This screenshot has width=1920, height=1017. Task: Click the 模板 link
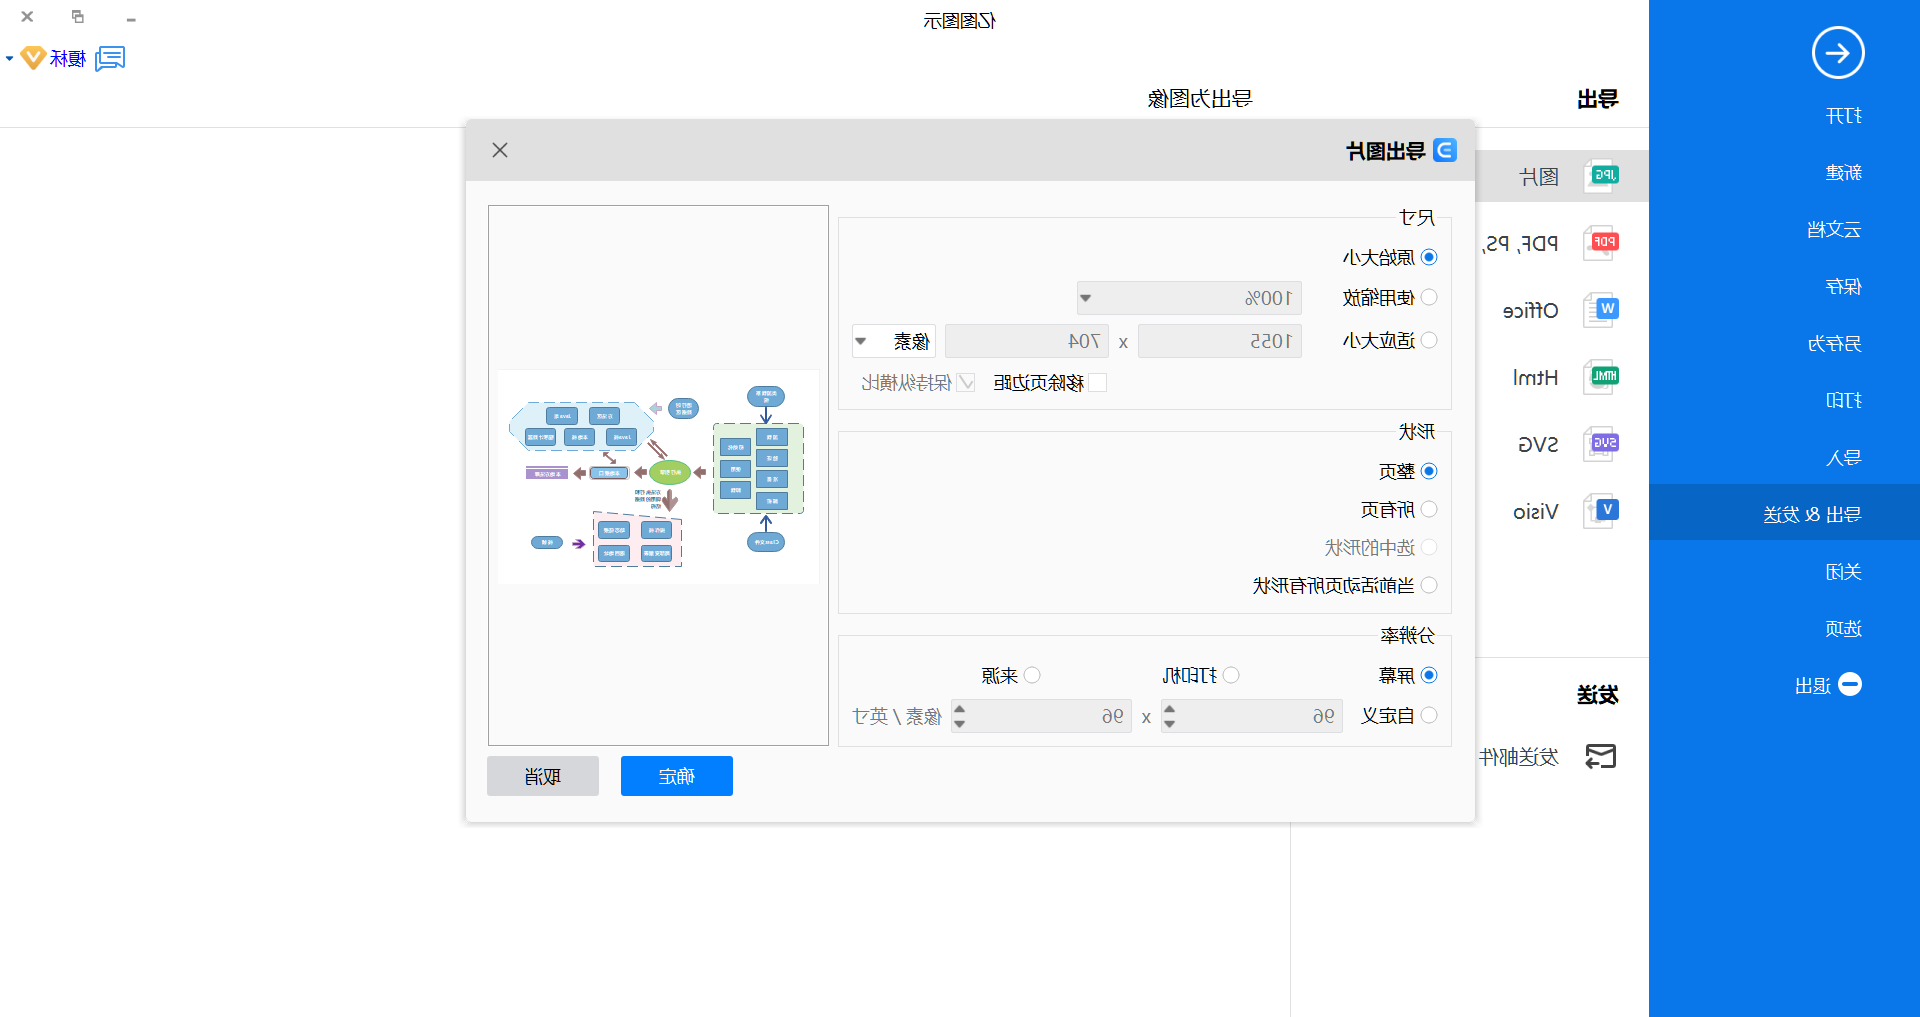[x=68, y=59]
